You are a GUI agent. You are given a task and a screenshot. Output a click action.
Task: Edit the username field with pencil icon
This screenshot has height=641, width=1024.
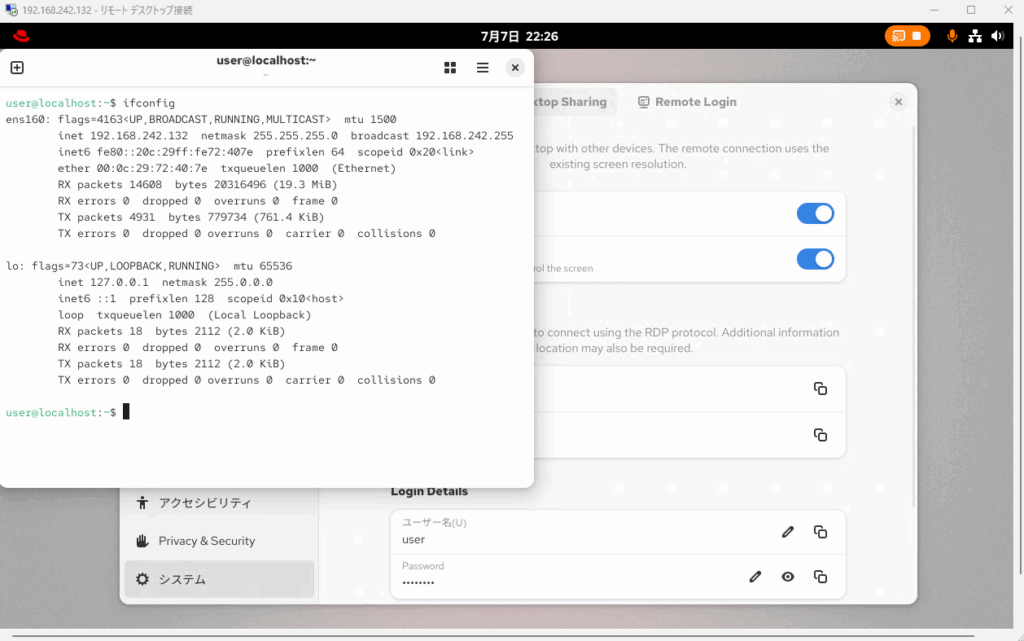(788, 532)
